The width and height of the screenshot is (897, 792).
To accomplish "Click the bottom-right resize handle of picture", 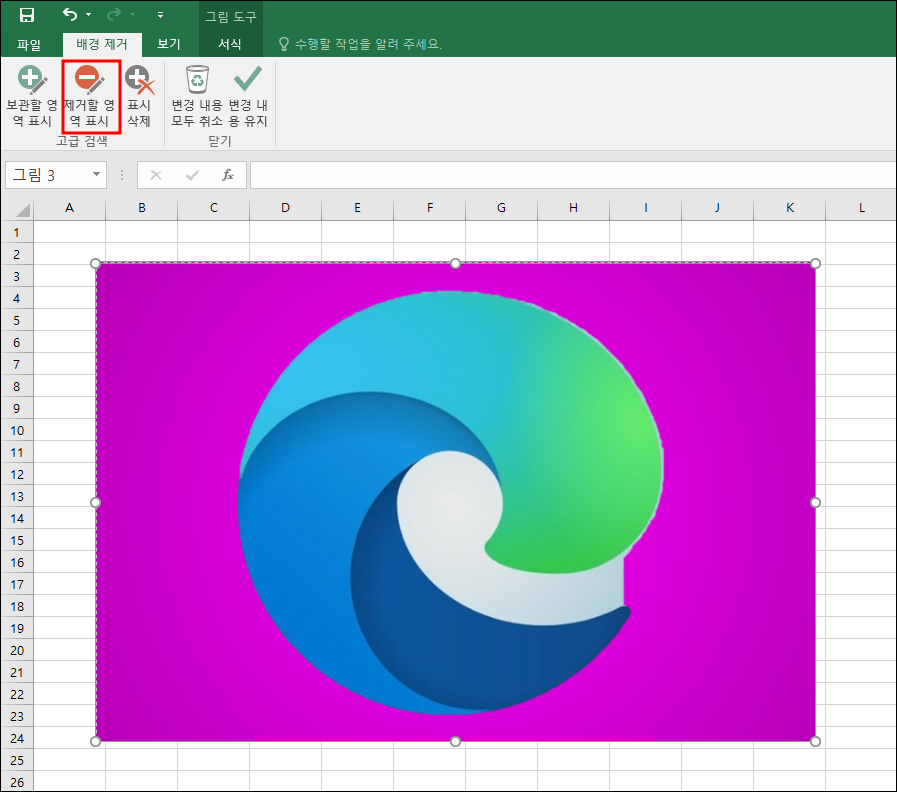I will pyautogui.click(x=816, y=742).
